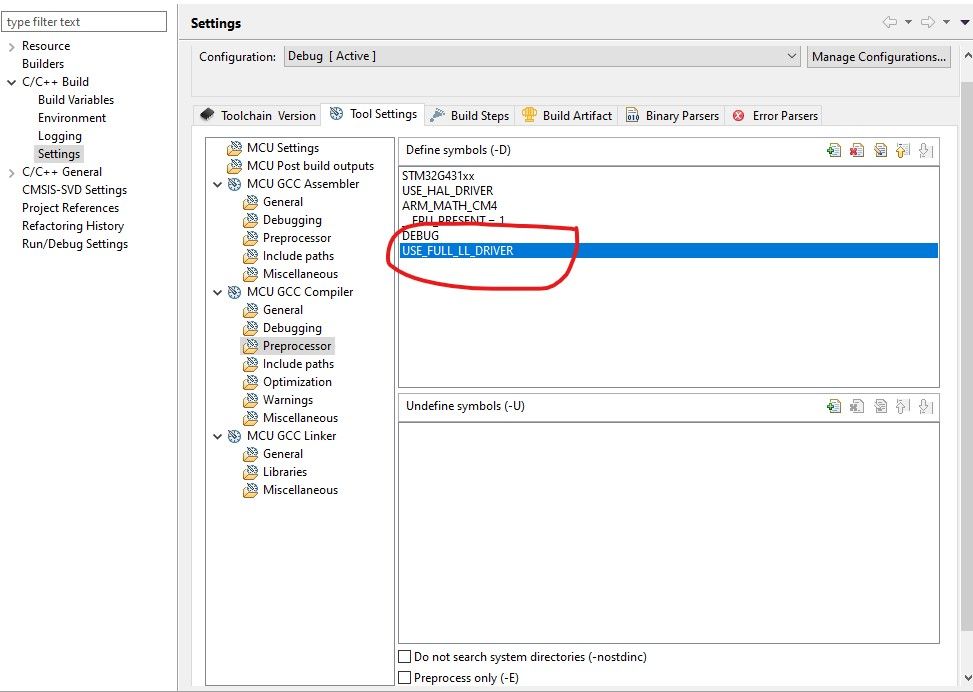973x692 pixels.
Task: Open Builders properties page
Action: [43, 64]
